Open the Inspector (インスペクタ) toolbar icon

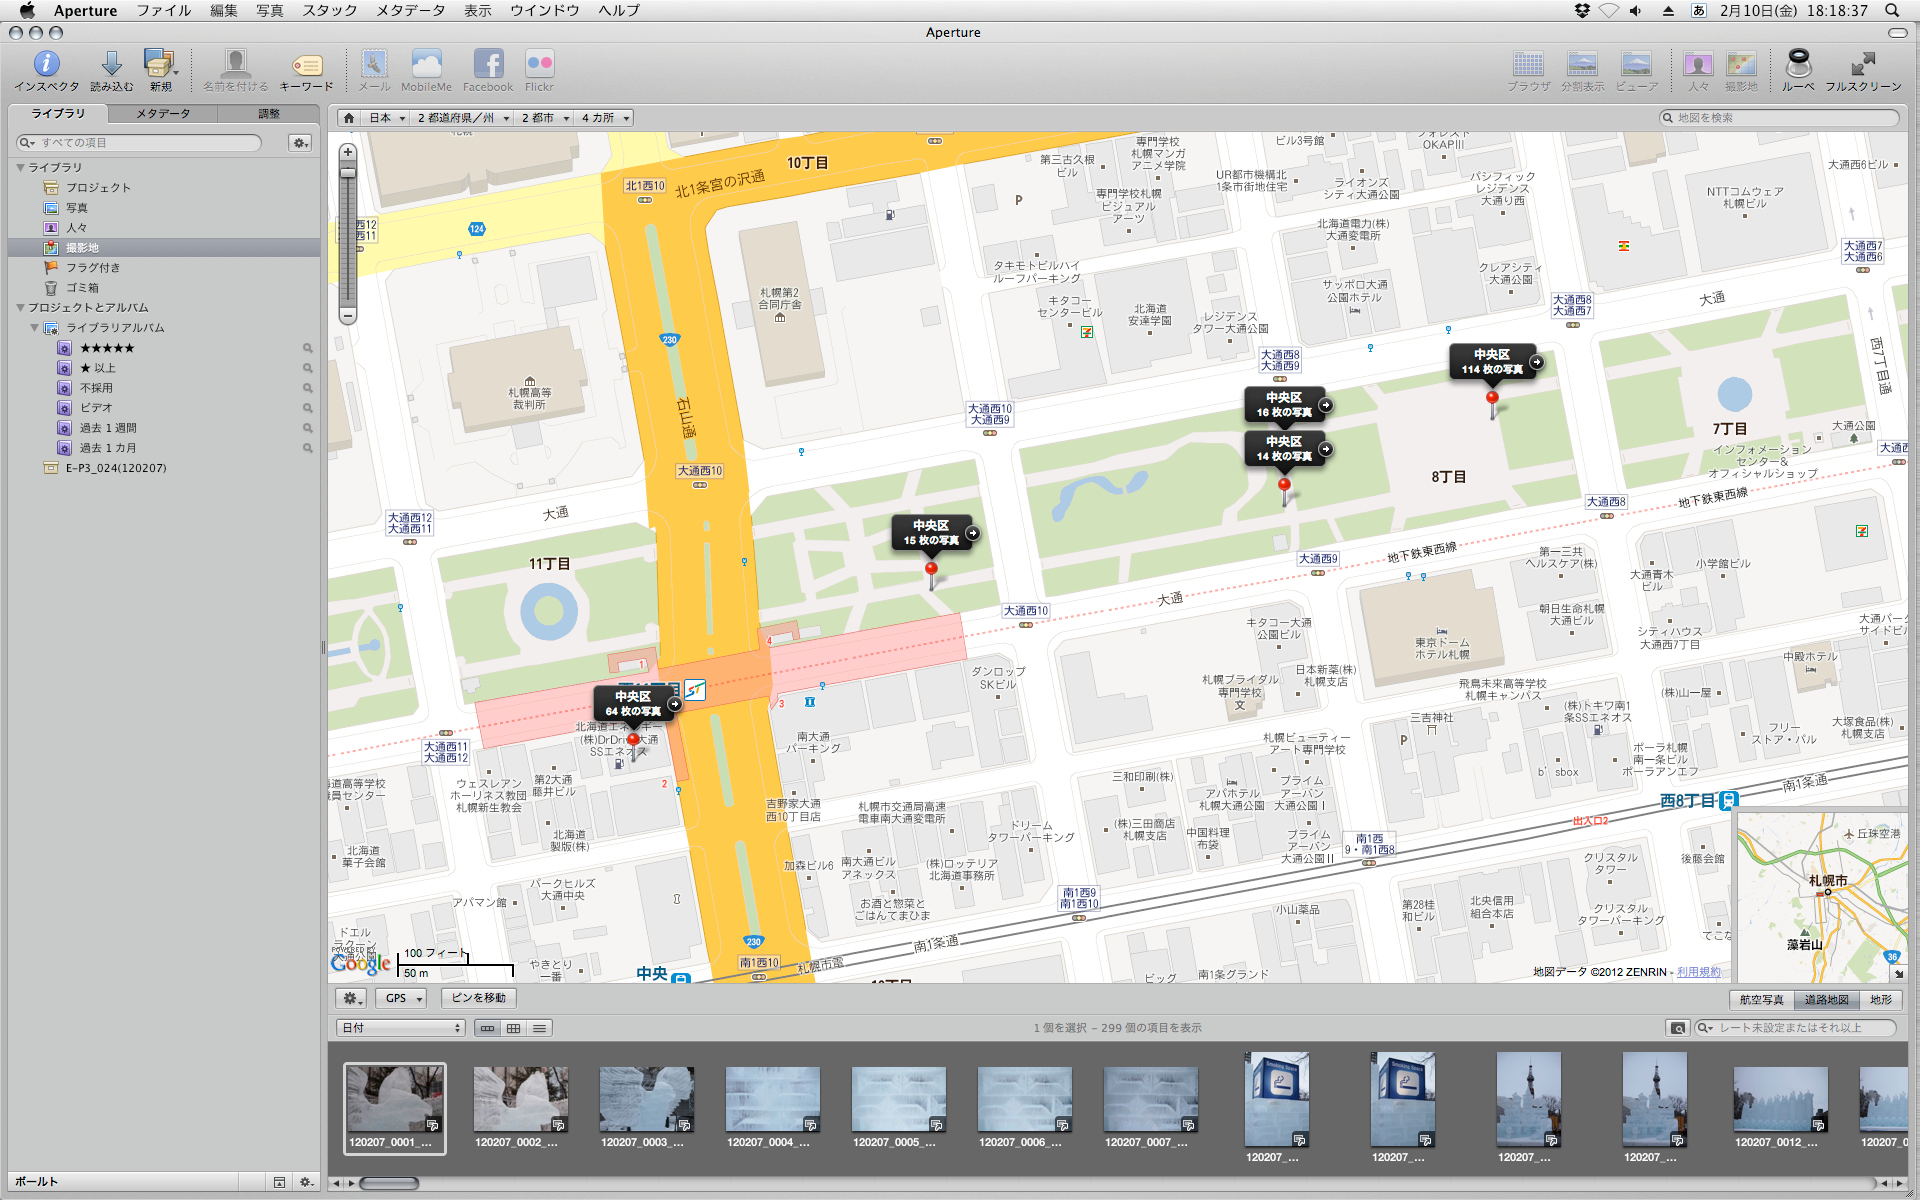pos(46,65)
